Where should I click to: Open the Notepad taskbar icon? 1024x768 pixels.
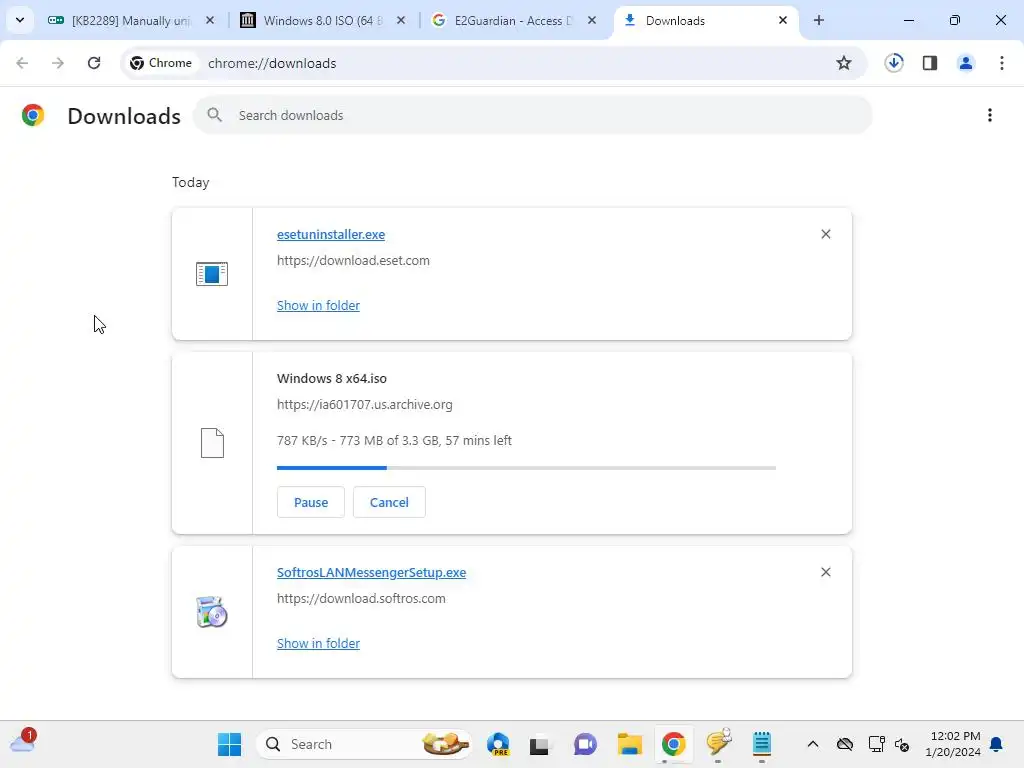tap(761, 744)
